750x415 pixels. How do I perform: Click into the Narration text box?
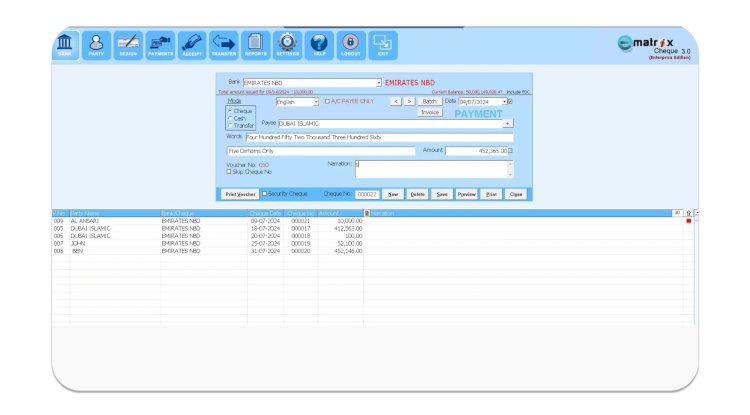431,169
